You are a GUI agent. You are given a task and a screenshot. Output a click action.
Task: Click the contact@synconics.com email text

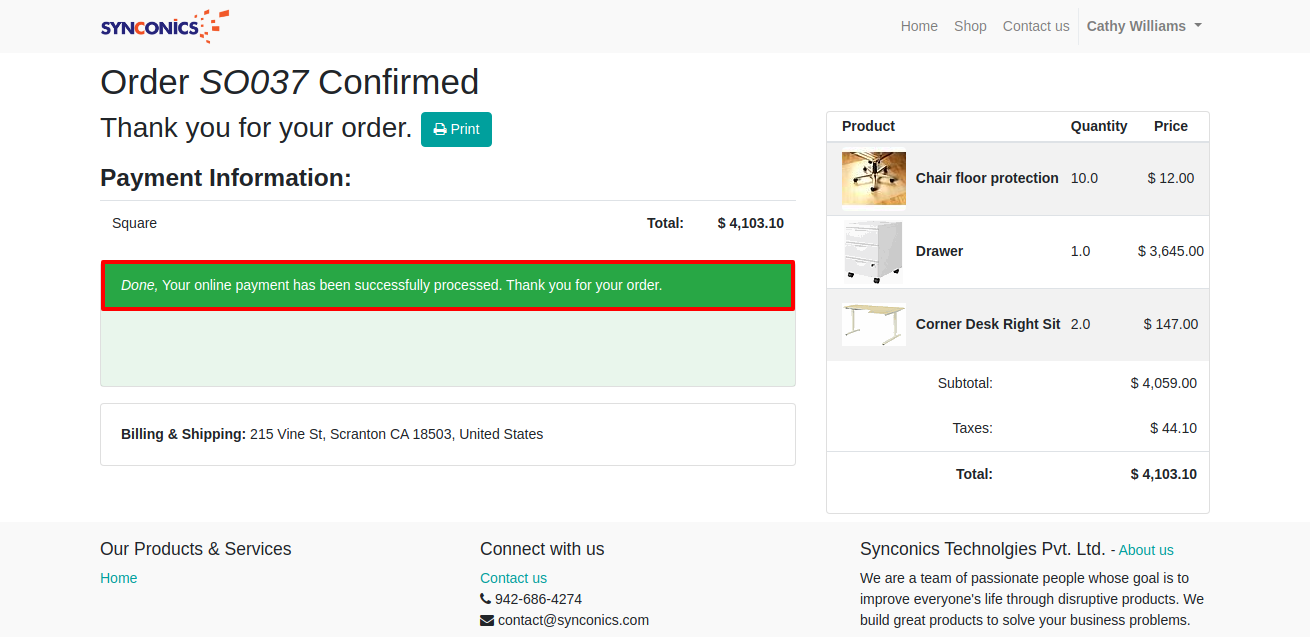pos(573,620)
